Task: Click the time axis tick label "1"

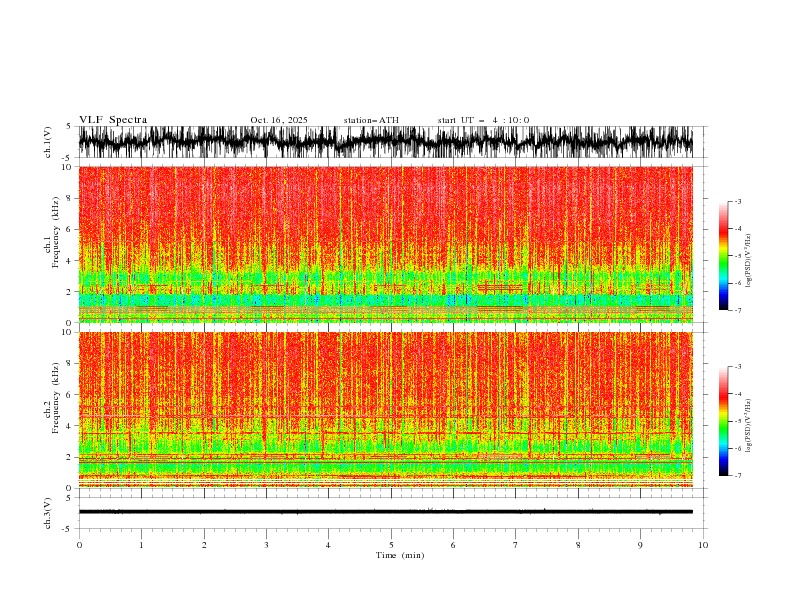Action: pyautogui.click(x=141, y=545)
